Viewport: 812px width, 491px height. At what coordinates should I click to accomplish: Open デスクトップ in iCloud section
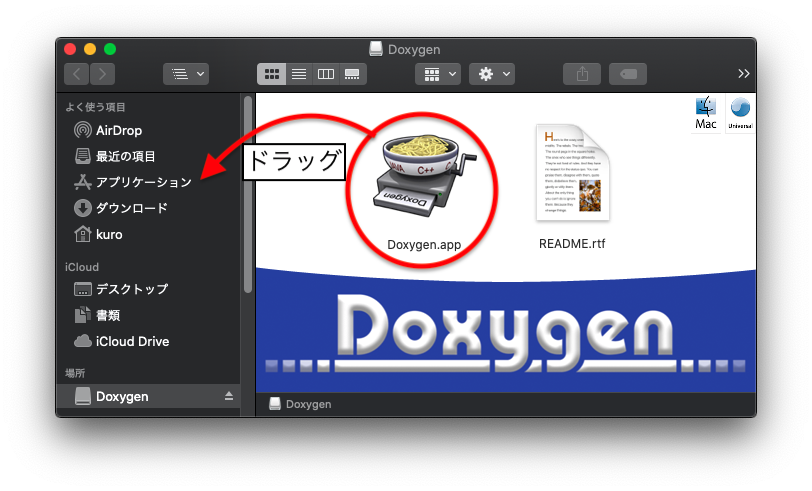point(149,289)
